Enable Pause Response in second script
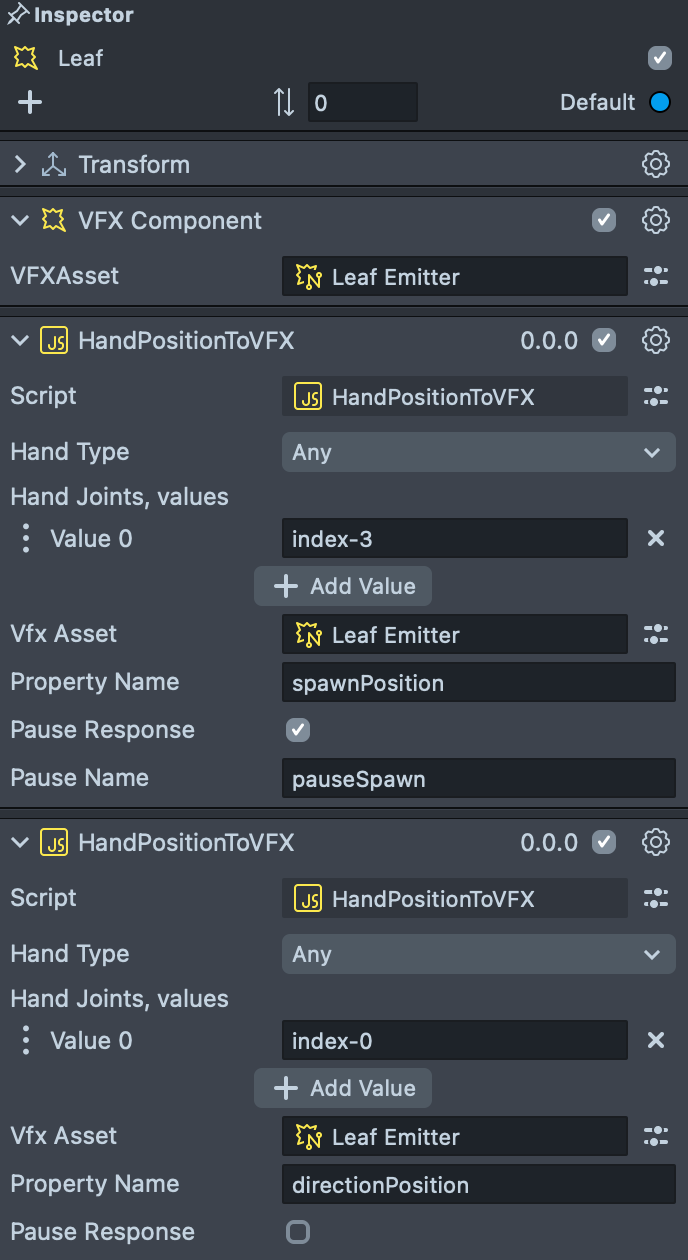Image resolution: width=688 pixels, height=1260 pixels. [298, 1231]
